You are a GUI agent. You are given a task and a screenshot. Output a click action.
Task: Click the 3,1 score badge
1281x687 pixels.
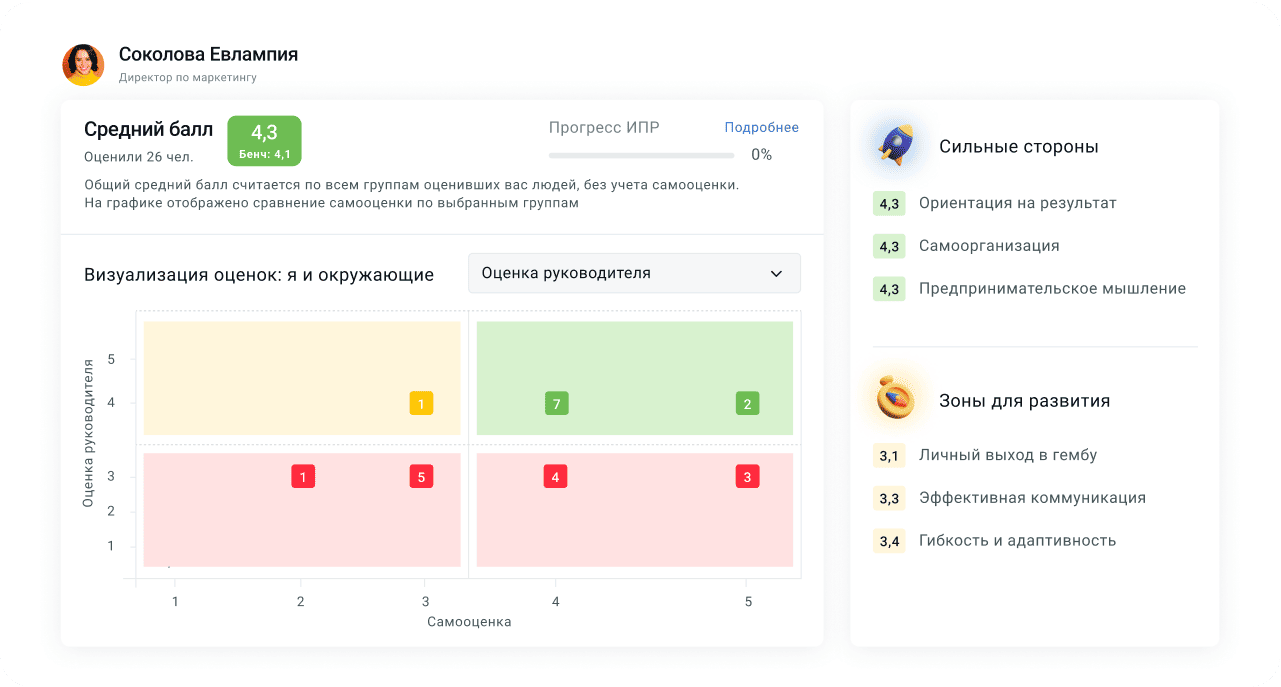(889, 456)
